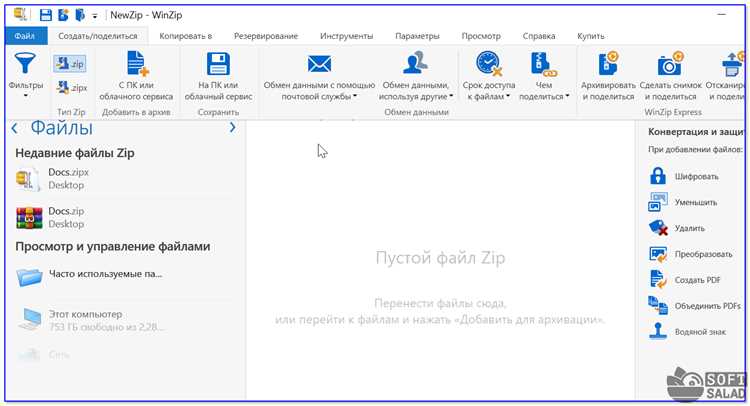Viewport: 750px width, 406px height.
Task: Switch to Просмотр tab
Action: coord(481,36)
